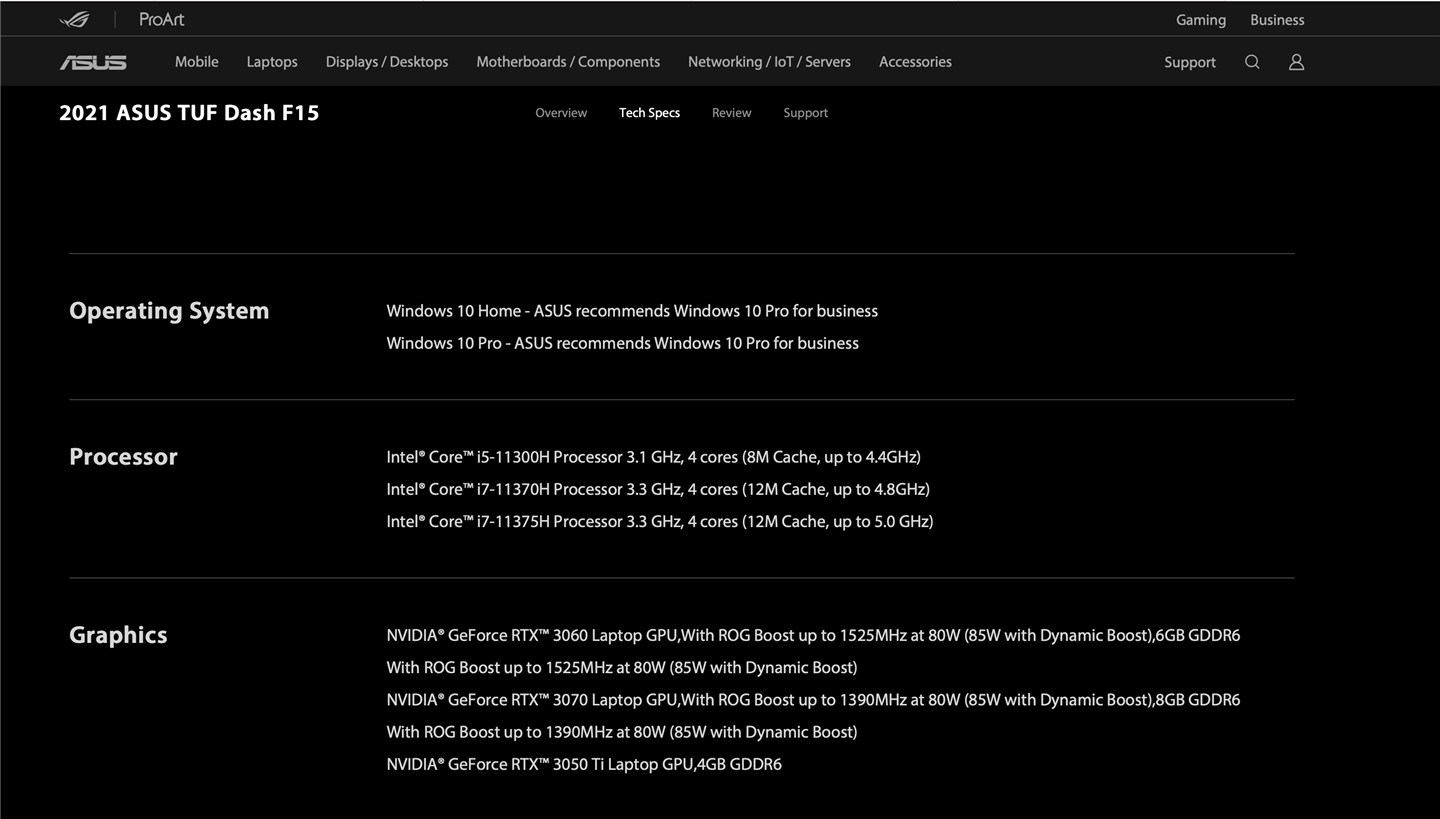This screenshot has height=819, width=1440.
Task: Click the ROG logo icon
Action: (74, 19)
